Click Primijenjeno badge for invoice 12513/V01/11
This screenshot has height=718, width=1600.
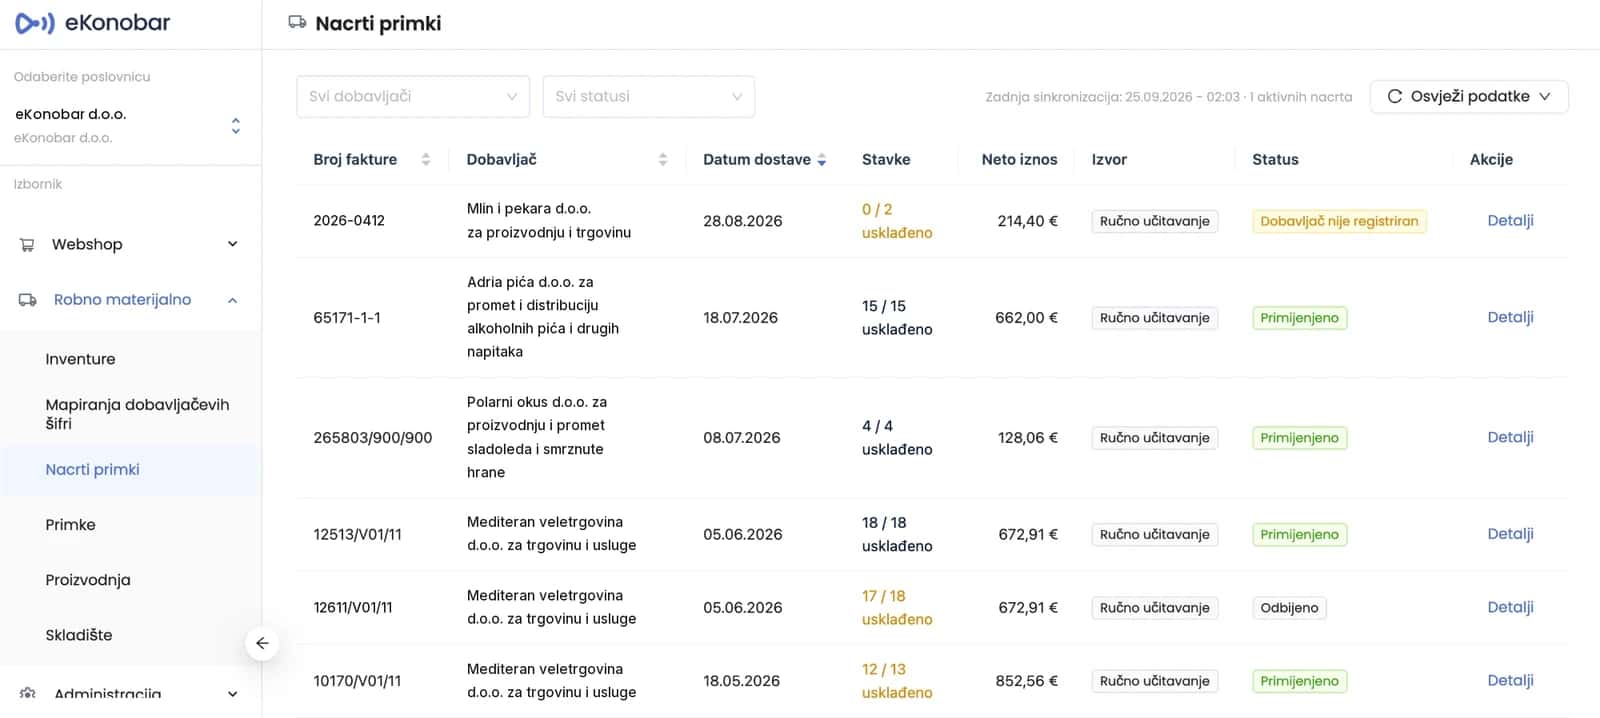tap(1299, 534)
